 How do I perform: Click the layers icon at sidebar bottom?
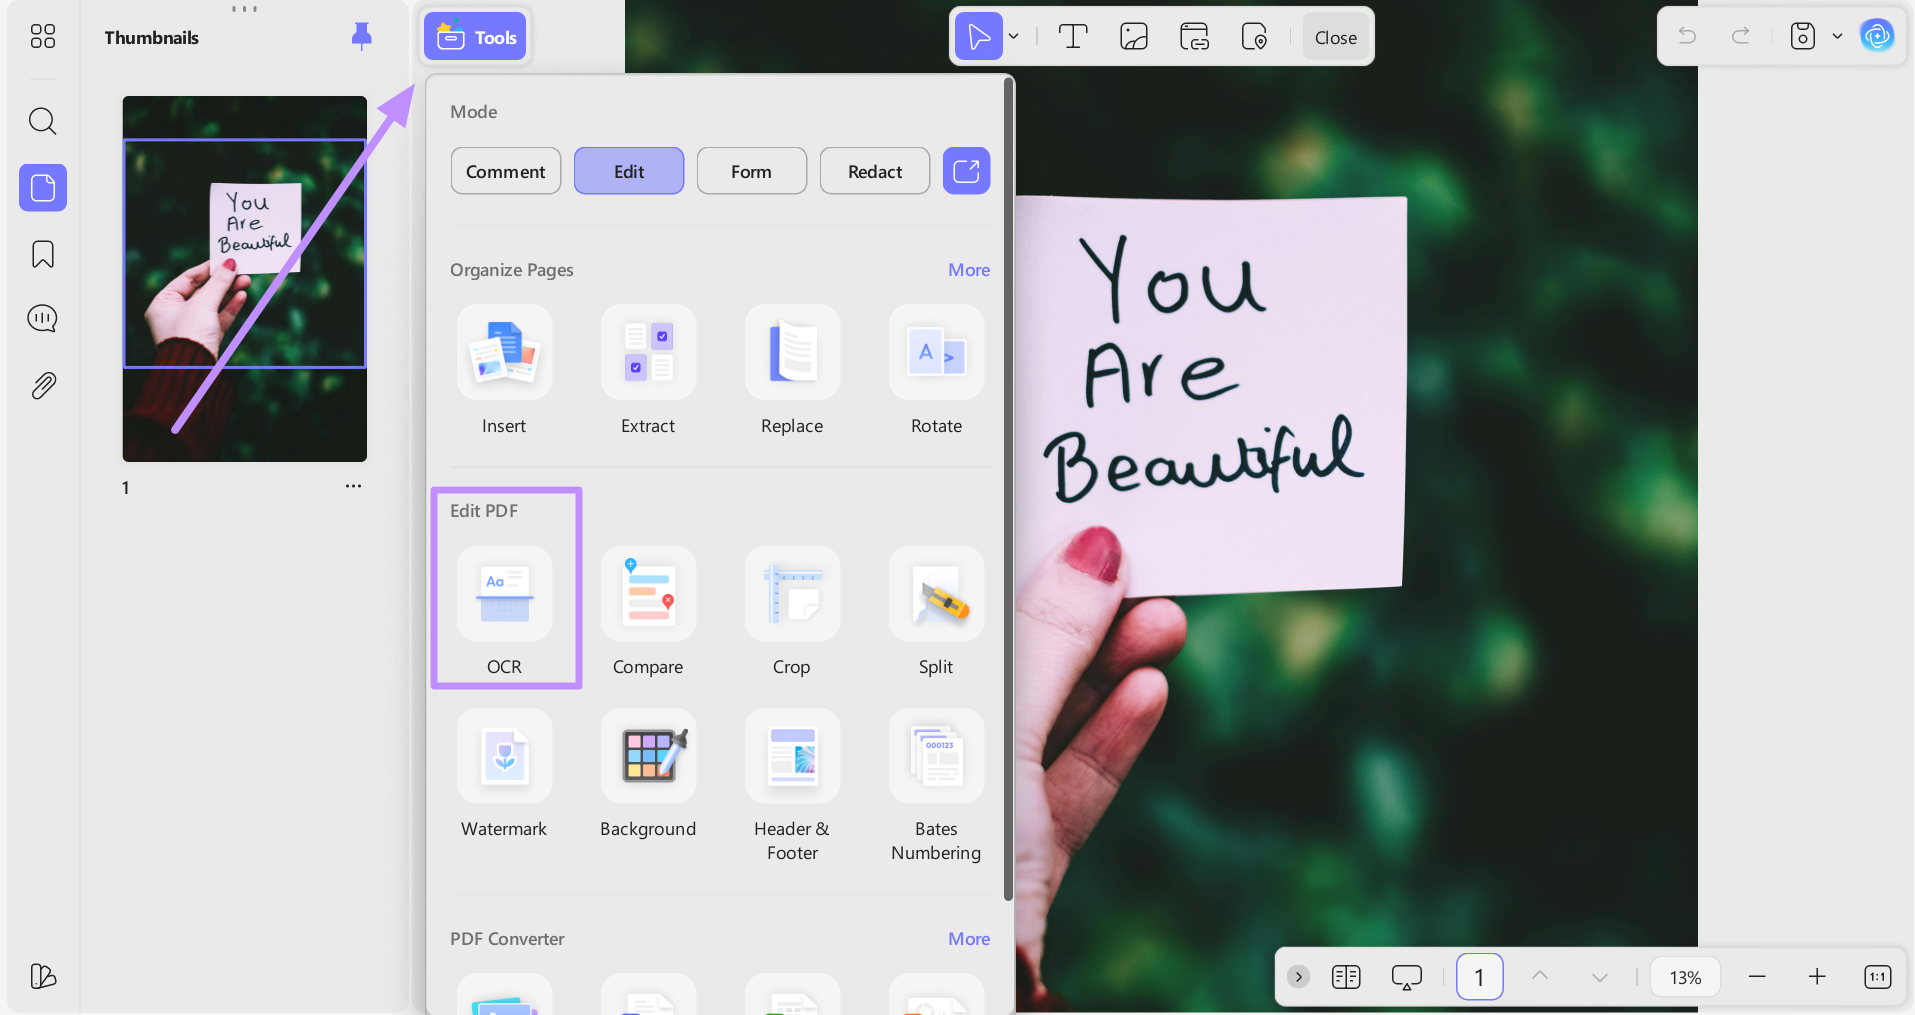coord(43,976)
